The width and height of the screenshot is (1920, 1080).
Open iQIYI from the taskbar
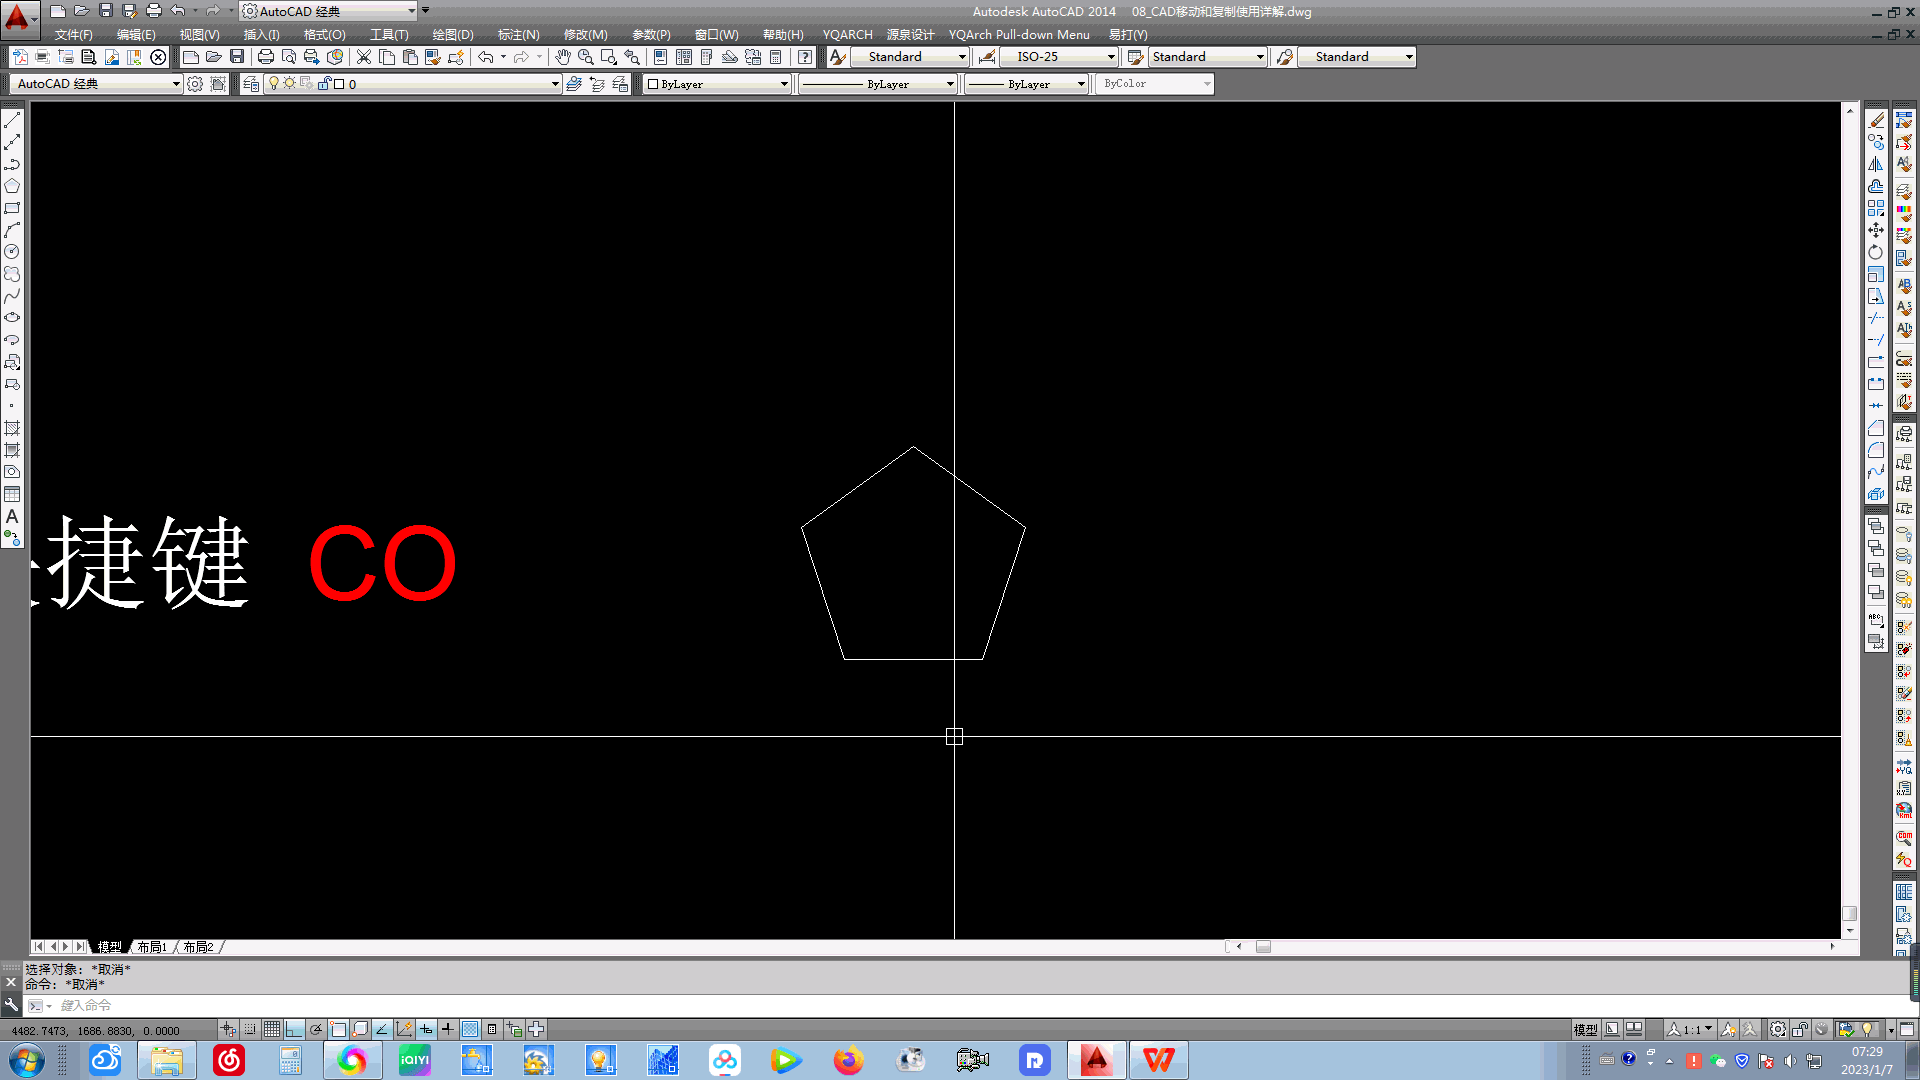[x=414, y=1060]
